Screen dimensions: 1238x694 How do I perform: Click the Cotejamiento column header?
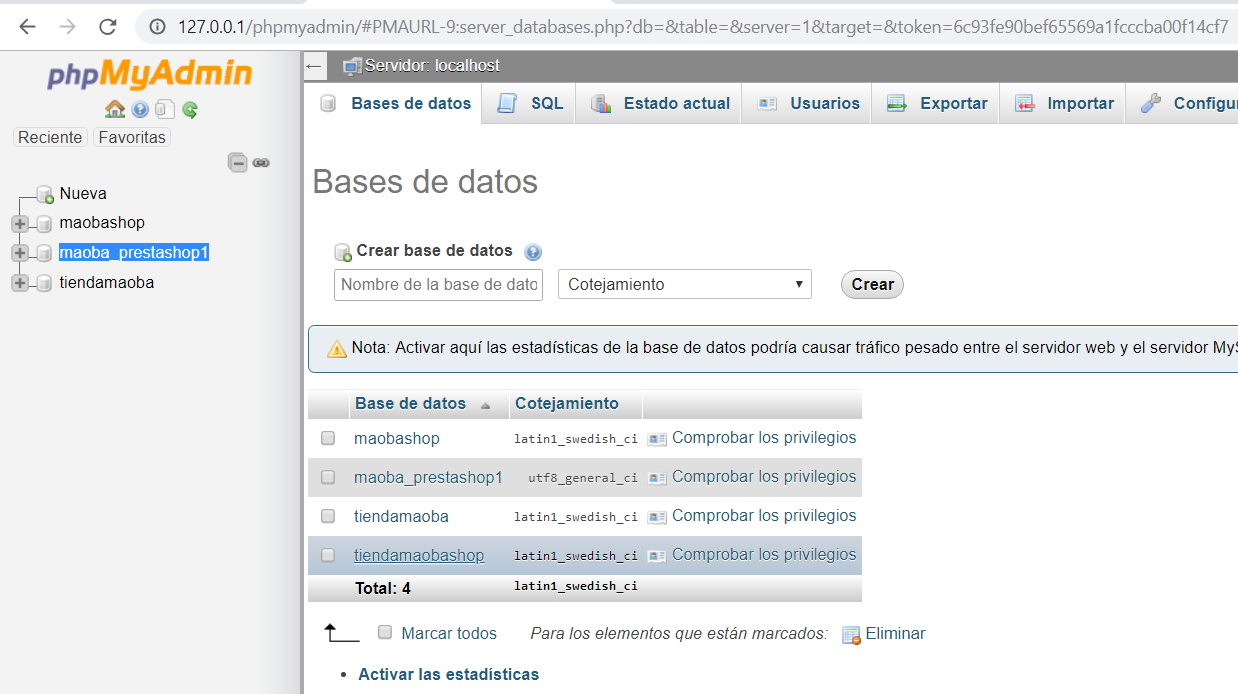click(x=567, y=404)
